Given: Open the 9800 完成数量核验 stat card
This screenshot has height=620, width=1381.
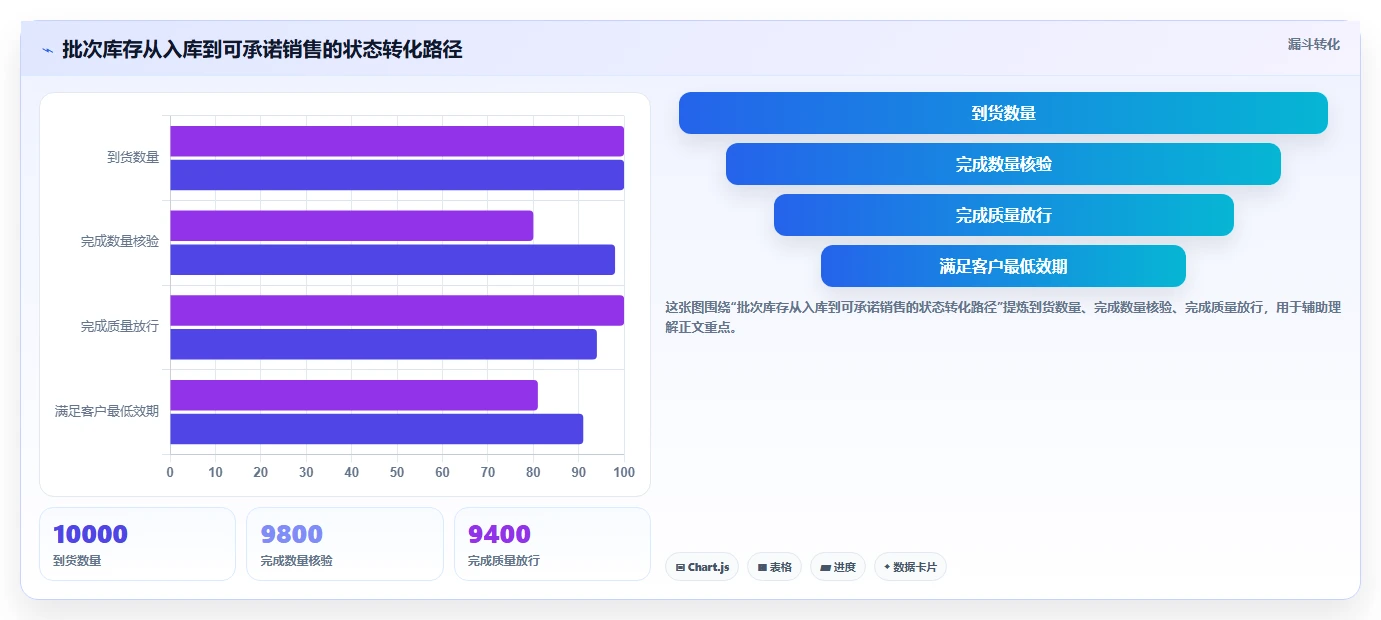Looking at the screenshot, I should point(345,544).
